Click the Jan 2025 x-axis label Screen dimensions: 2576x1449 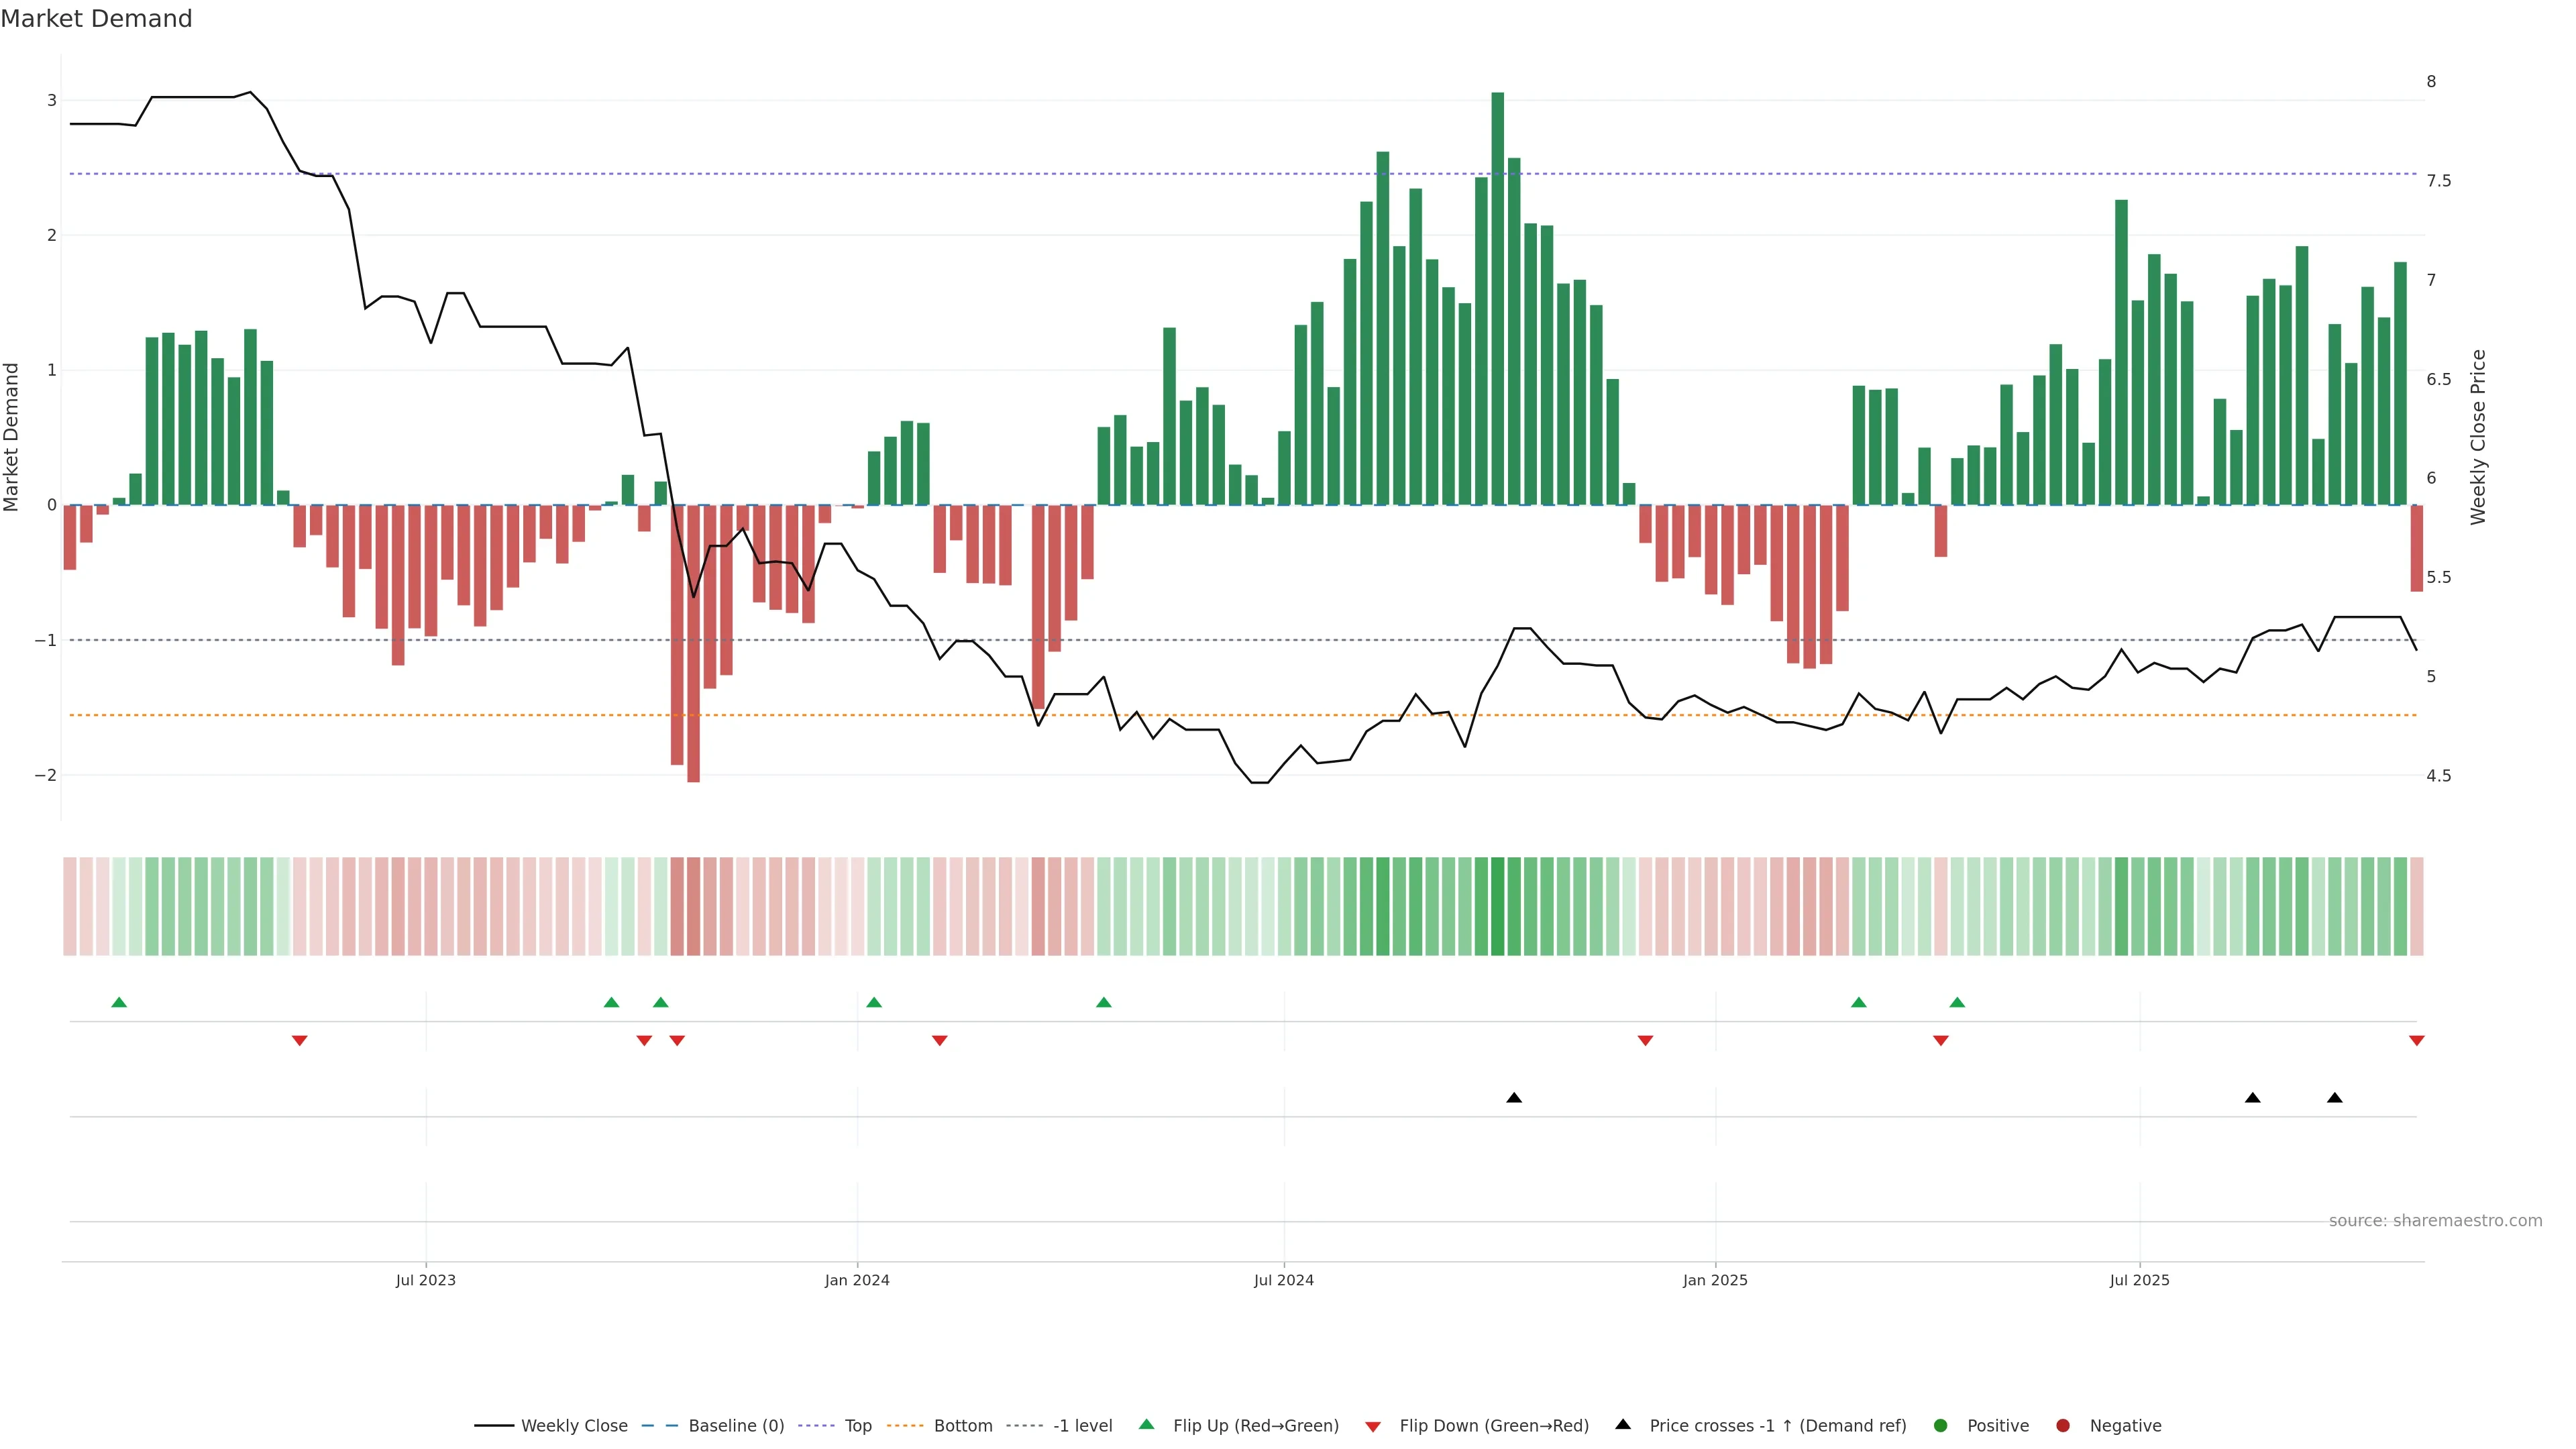[1715, 1280]
